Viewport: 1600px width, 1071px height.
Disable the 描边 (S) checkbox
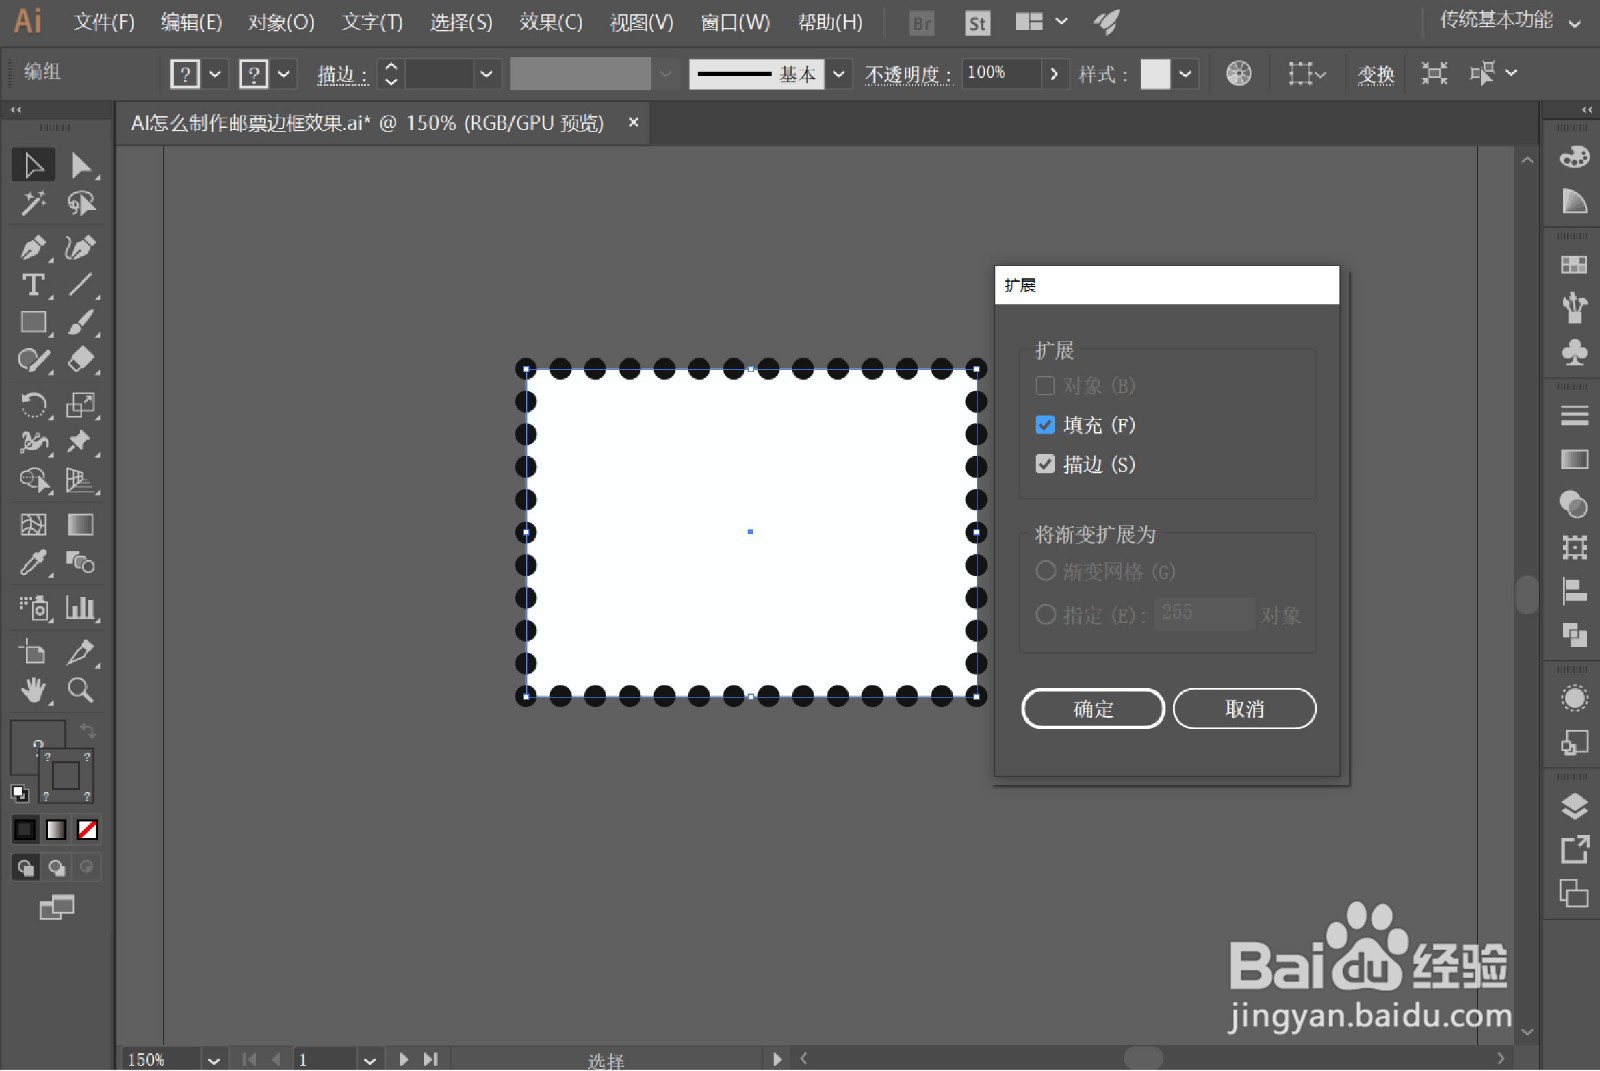coord(1045,463)
